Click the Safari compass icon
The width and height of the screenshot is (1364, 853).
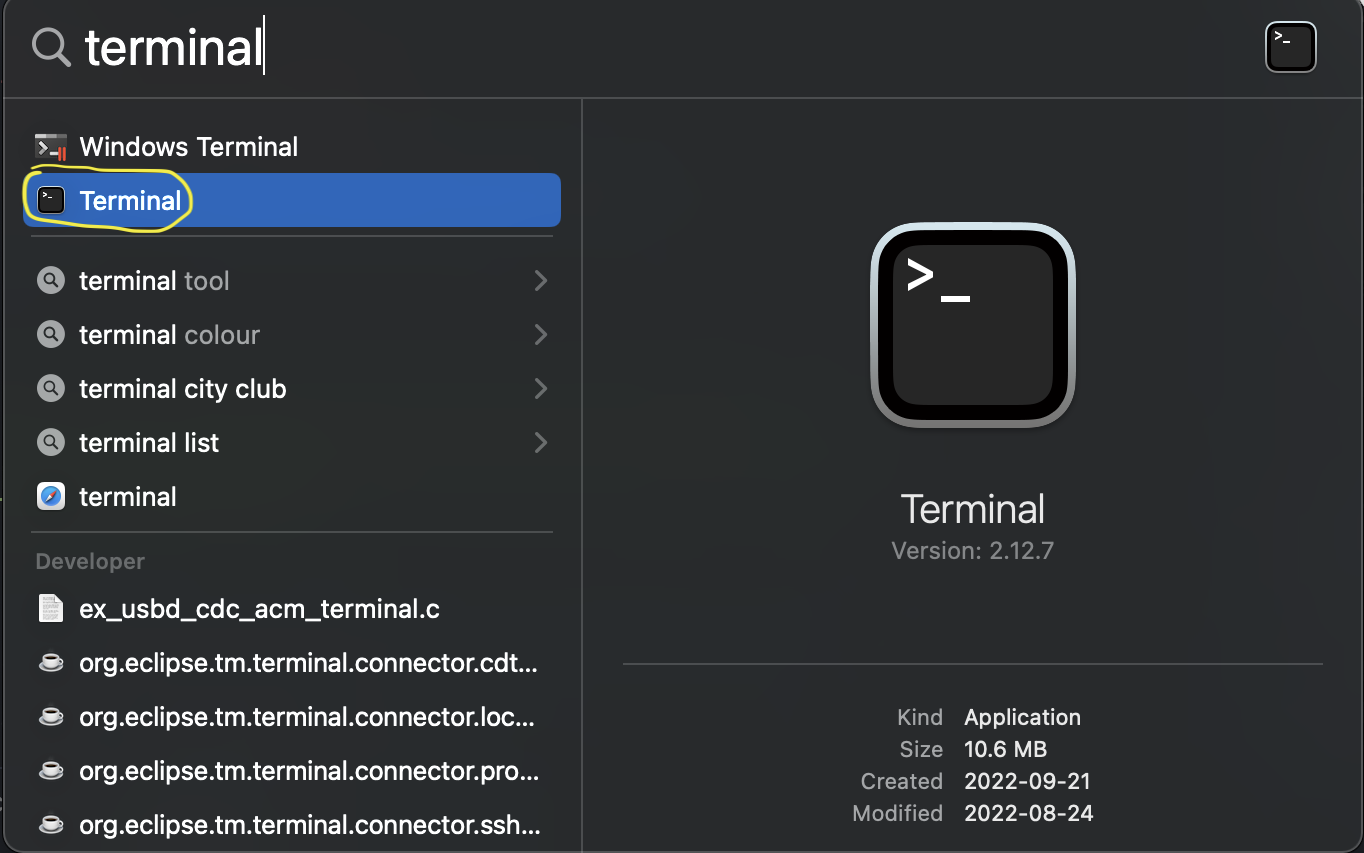(x=51, y=497)
